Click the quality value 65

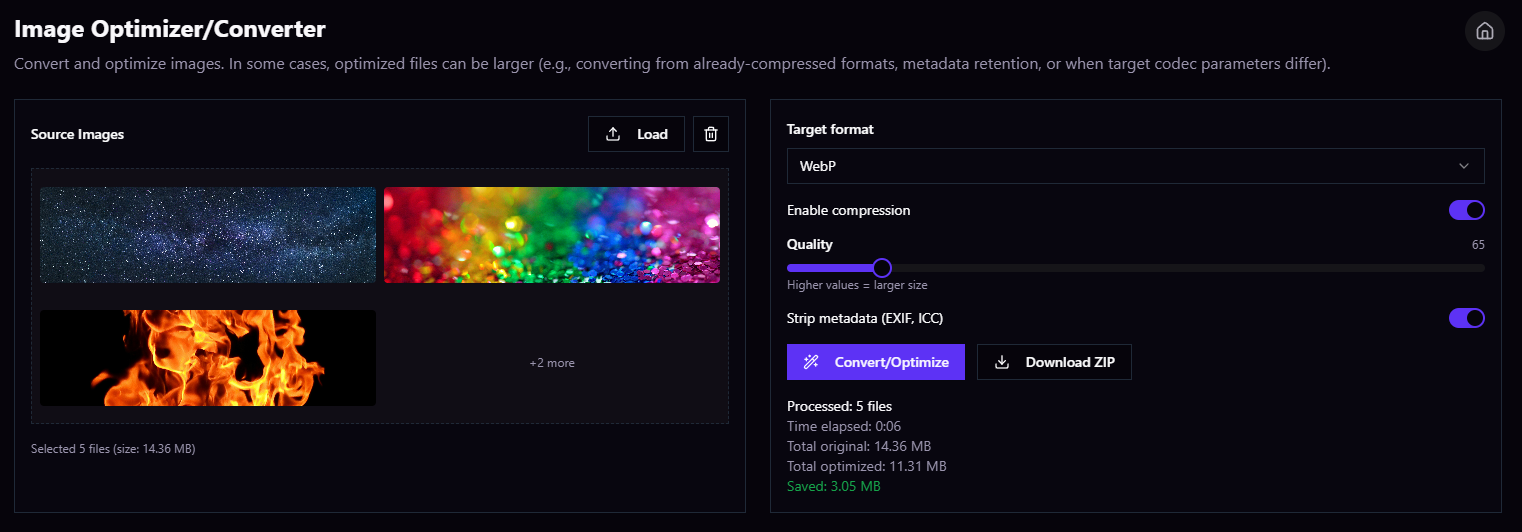coord(1478,244)
